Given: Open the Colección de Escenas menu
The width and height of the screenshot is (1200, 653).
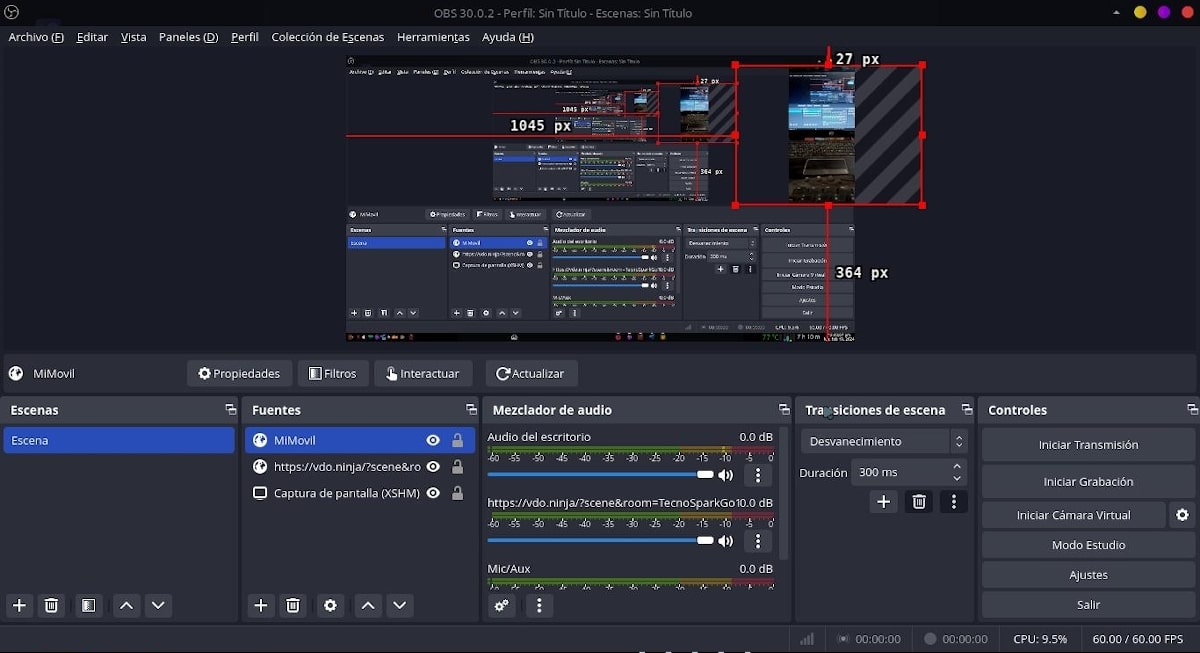Looking at the screenshot, I should [x=327, y=37].
